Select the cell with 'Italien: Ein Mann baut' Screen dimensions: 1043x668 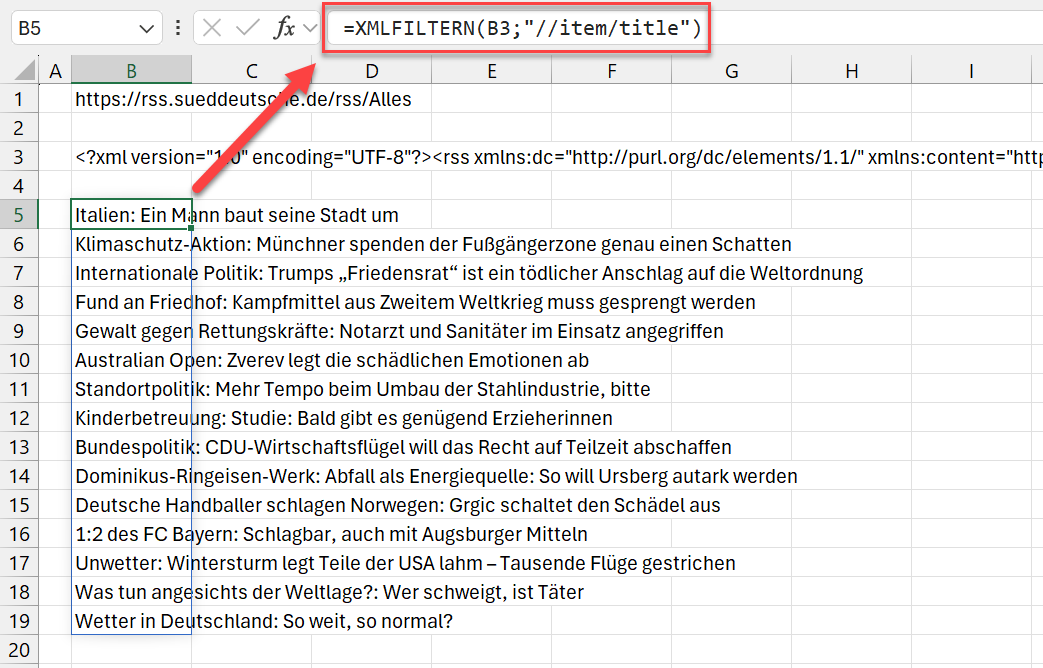pos(130,215)
